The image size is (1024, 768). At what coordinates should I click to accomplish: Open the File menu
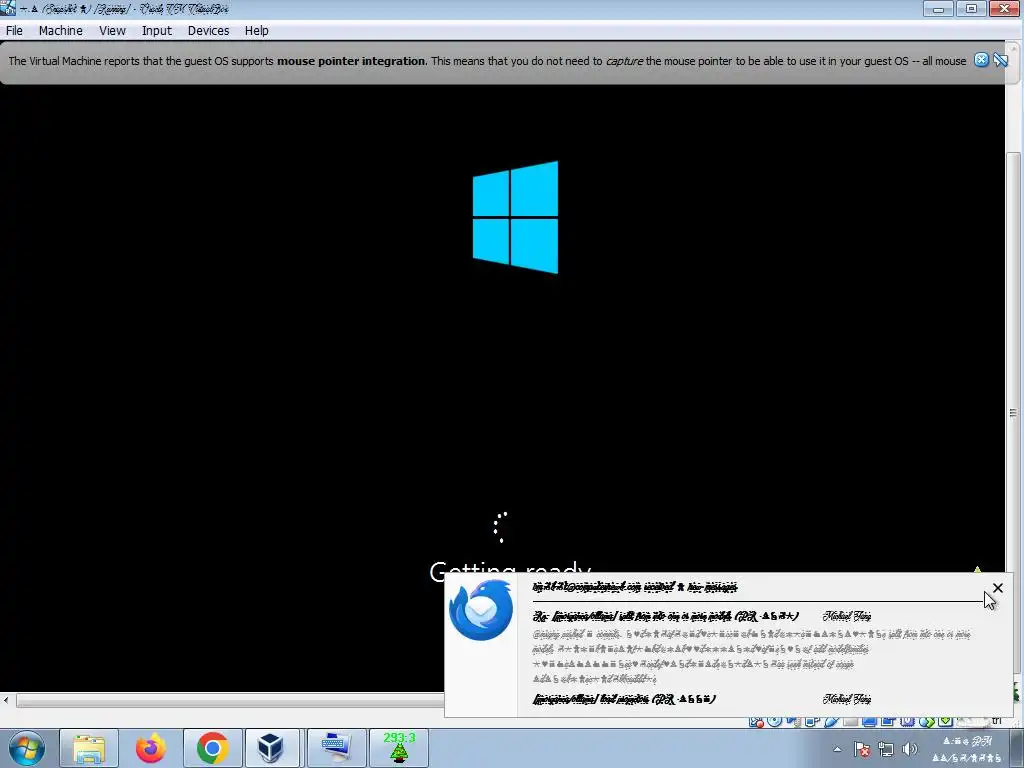tap(14, 31)
